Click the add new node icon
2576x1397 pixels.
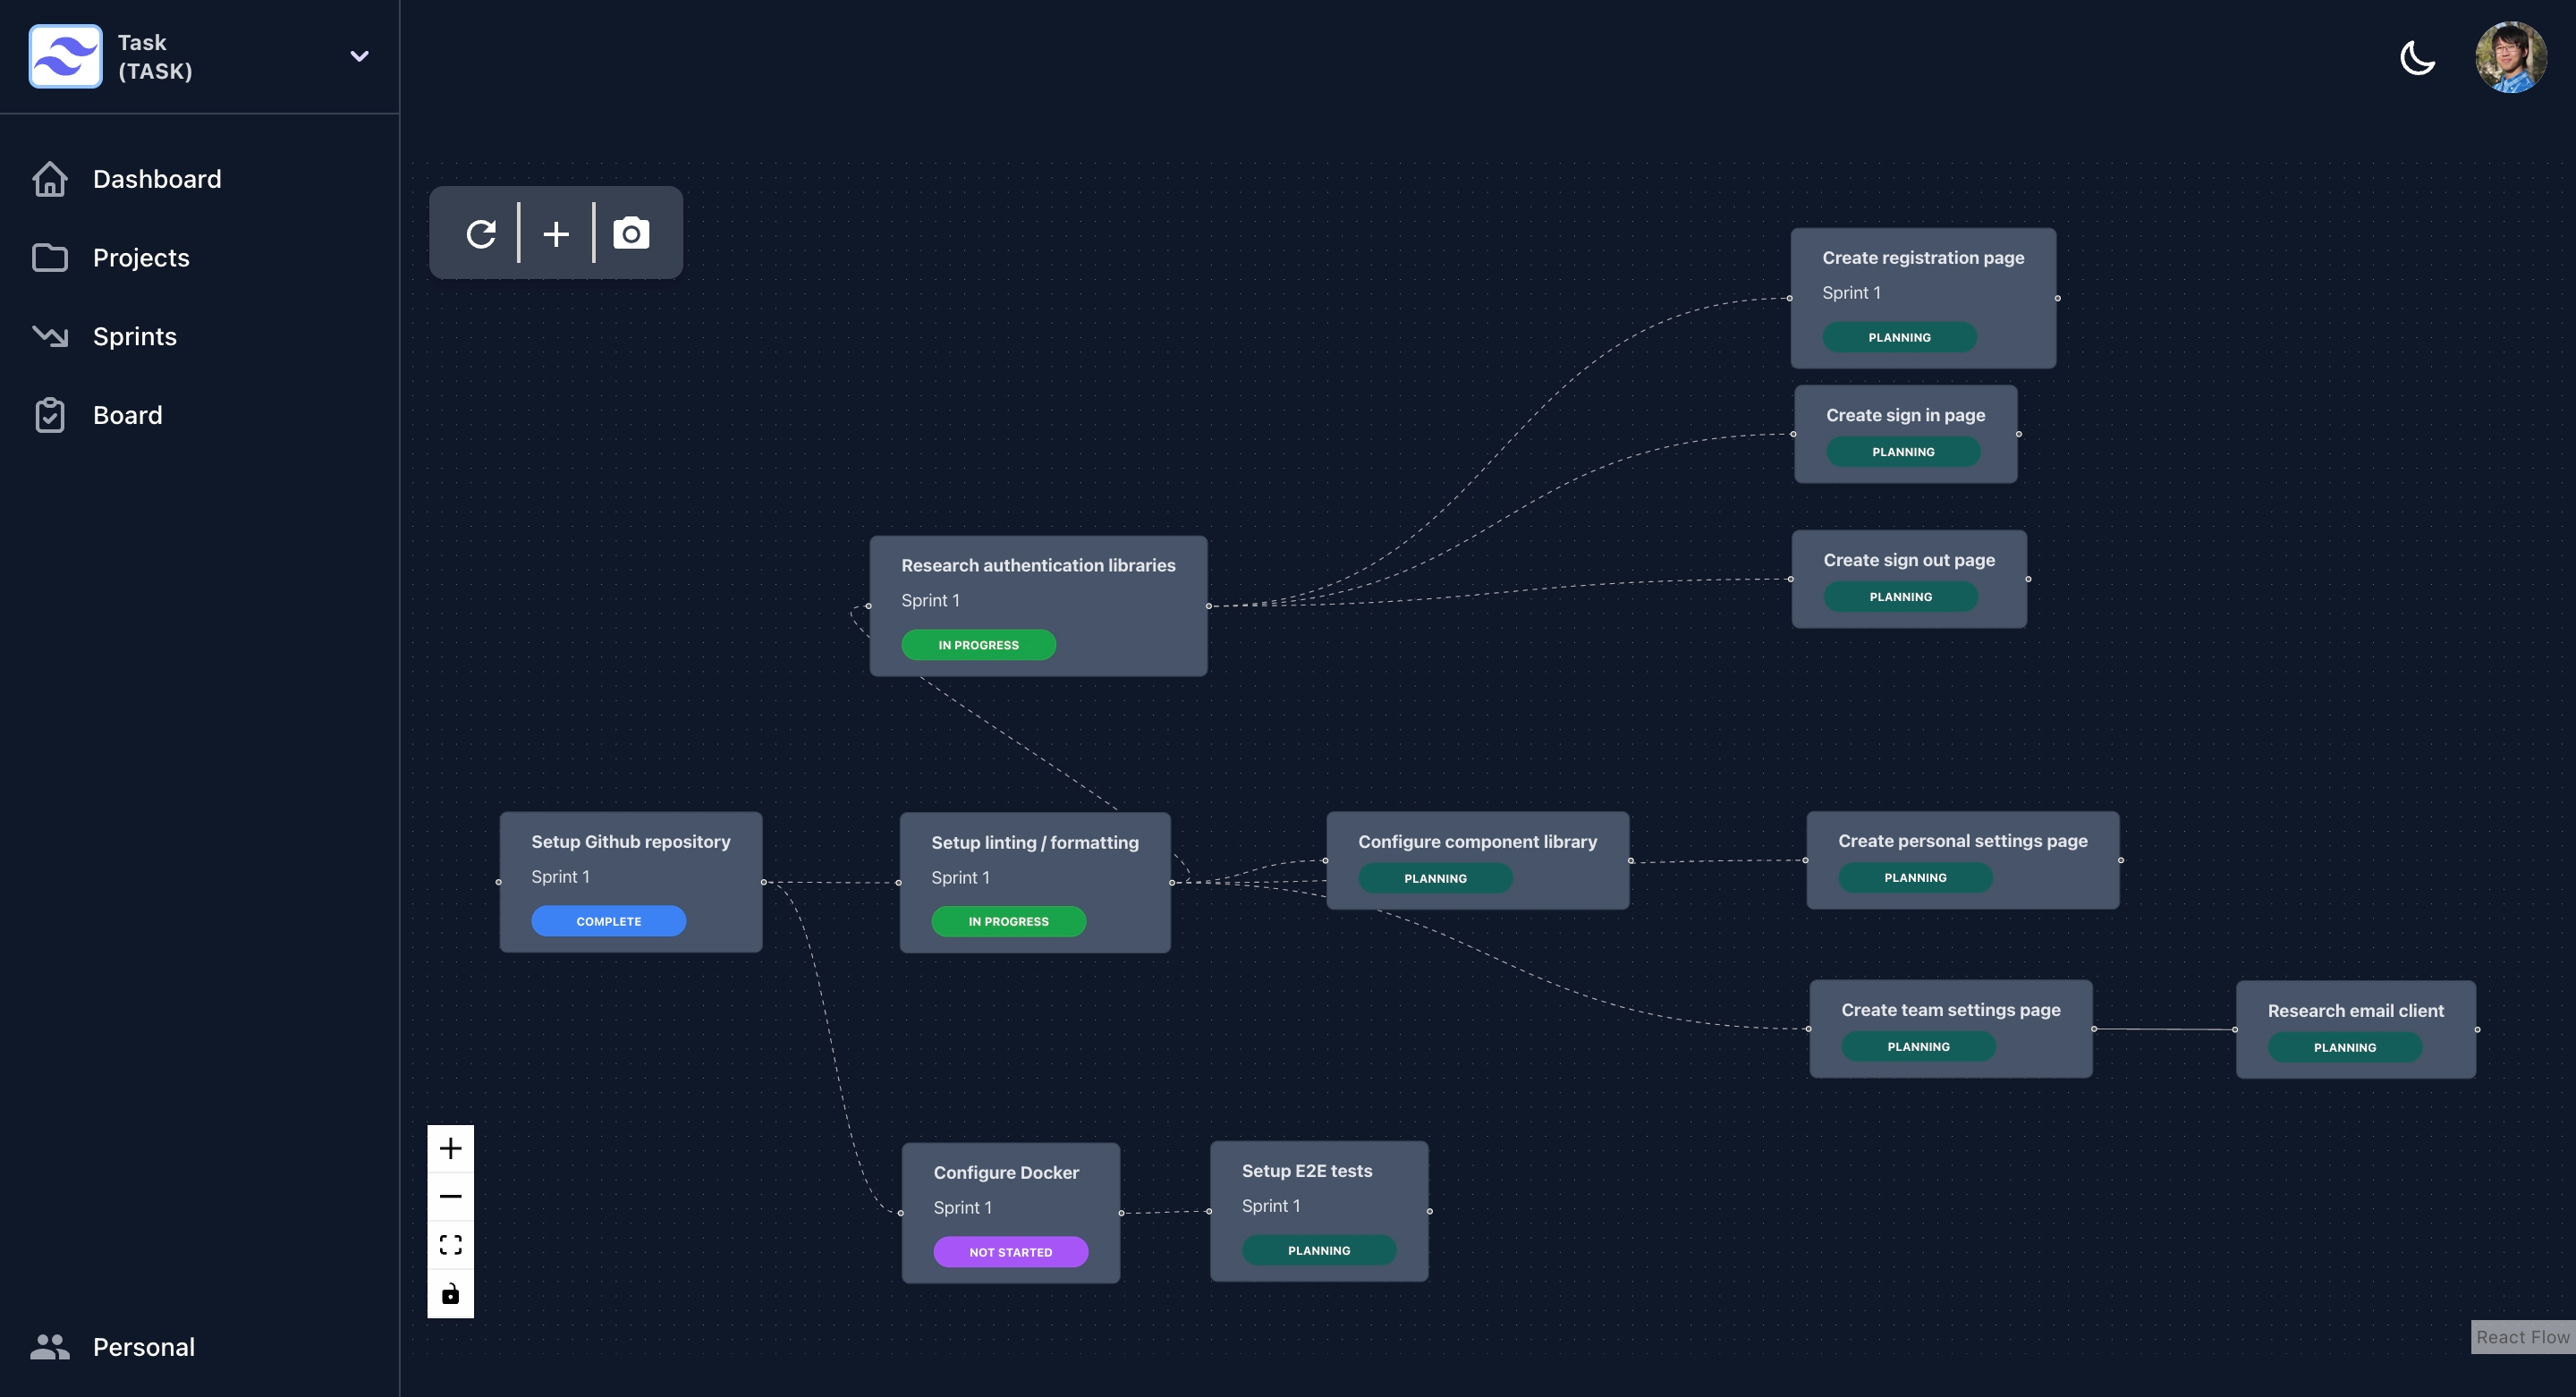tap(555, 233)
